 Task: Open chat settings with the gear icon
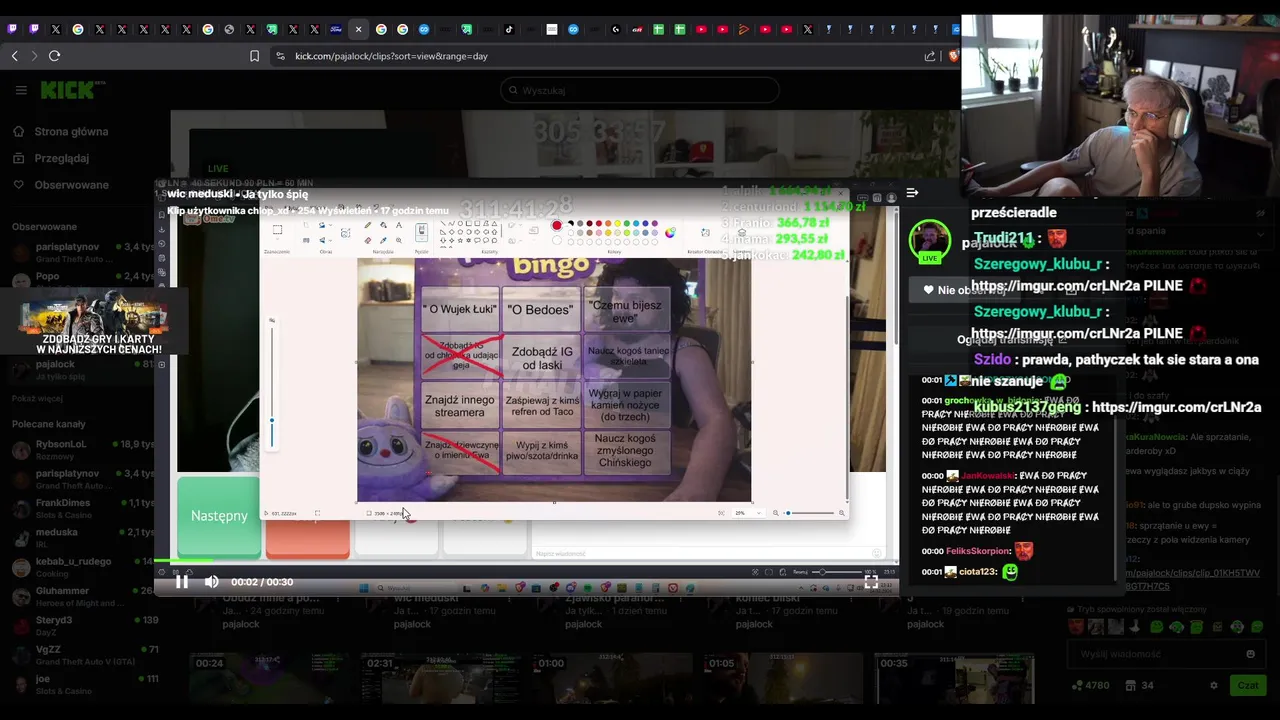point(1214,685)
